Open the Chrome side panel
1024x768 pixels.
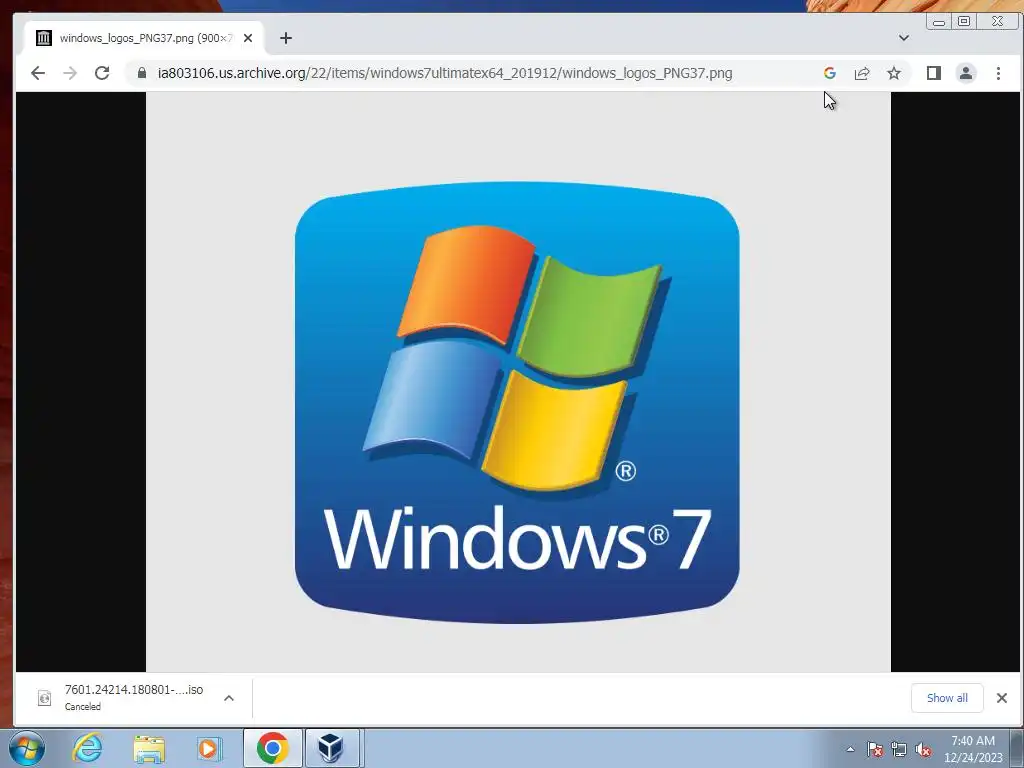pyautogui.click(x=934, y=73)
